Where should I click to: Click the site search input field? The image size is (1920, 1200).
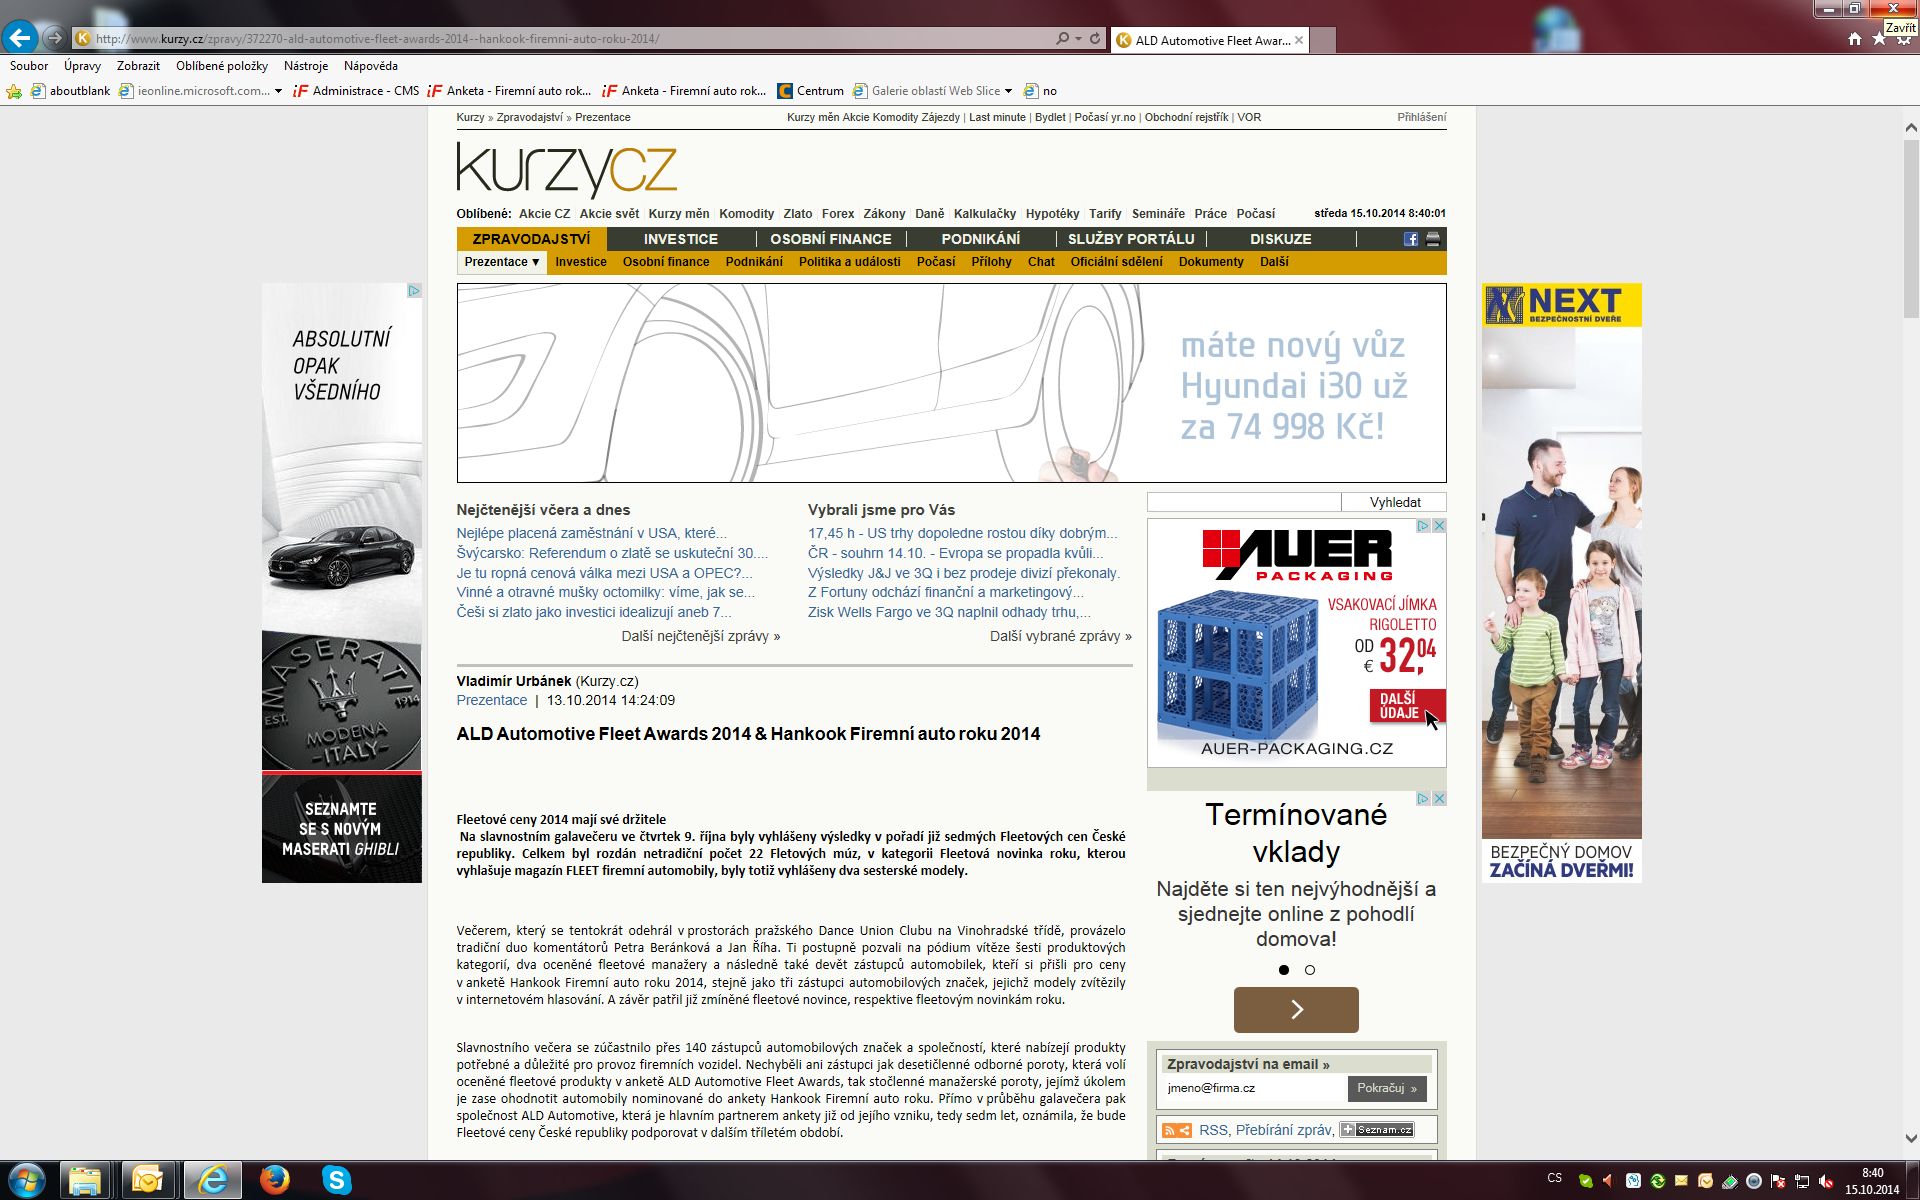click(x=1244, y=502)
